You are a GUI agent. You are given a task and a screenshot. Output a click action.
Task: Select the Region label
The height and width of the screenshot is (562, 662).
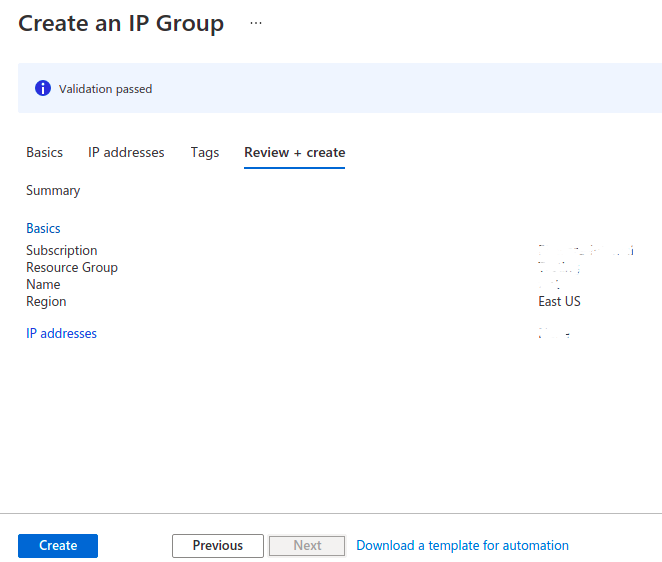pyautogui.click(x=46, y=302)
